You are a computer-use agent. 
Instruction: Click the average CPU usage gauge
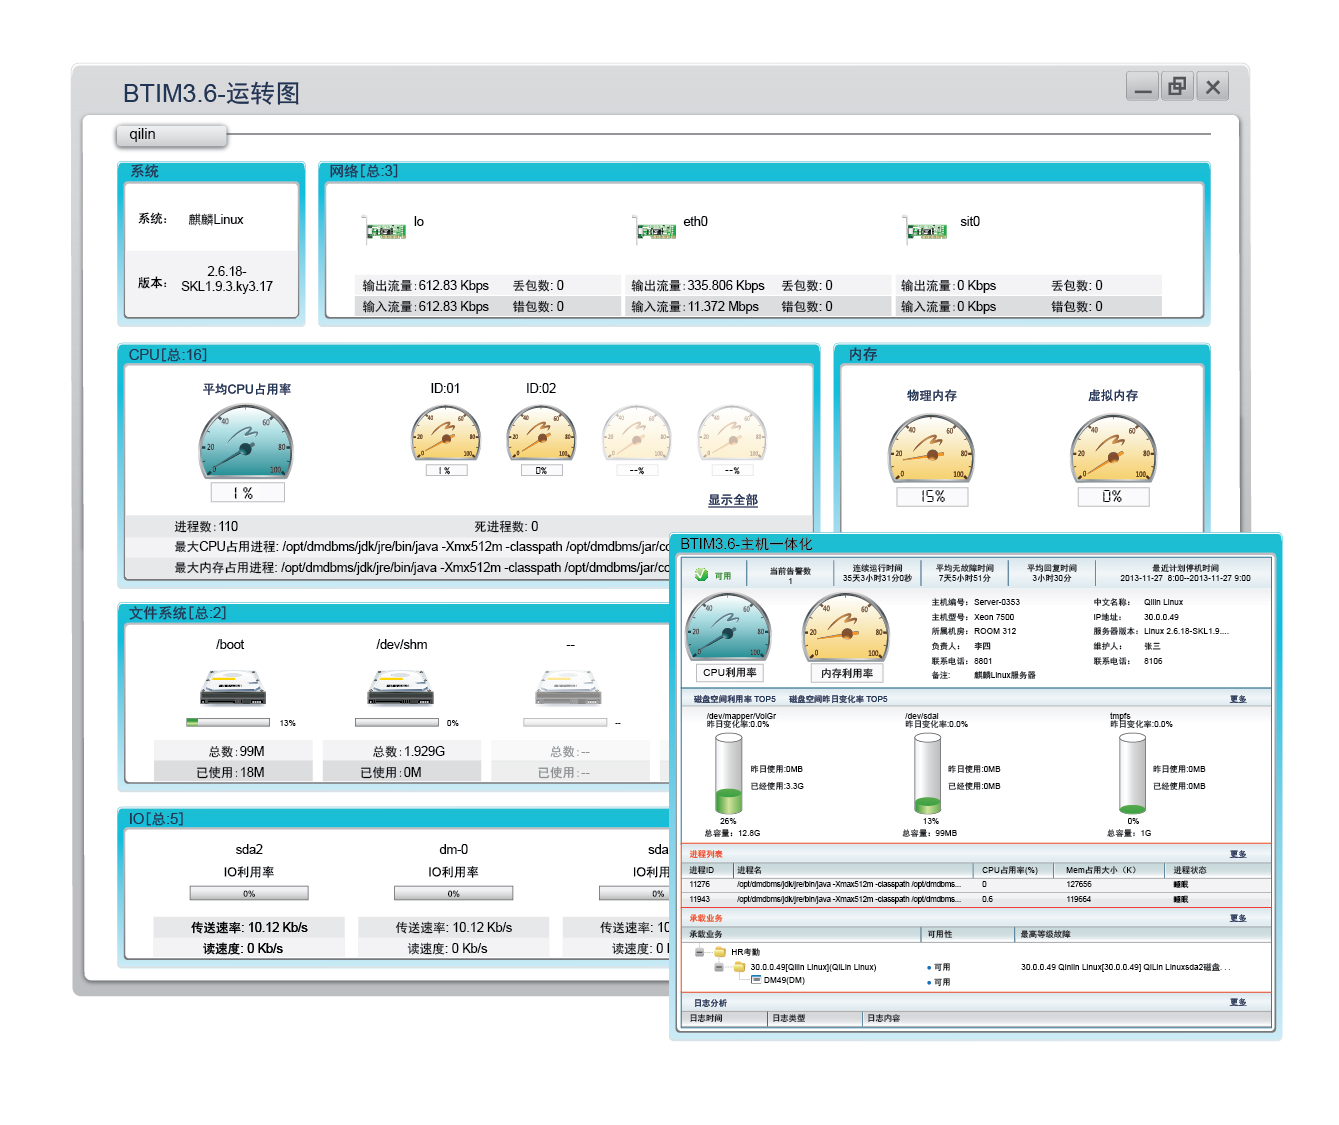click(x=246, y=441)
